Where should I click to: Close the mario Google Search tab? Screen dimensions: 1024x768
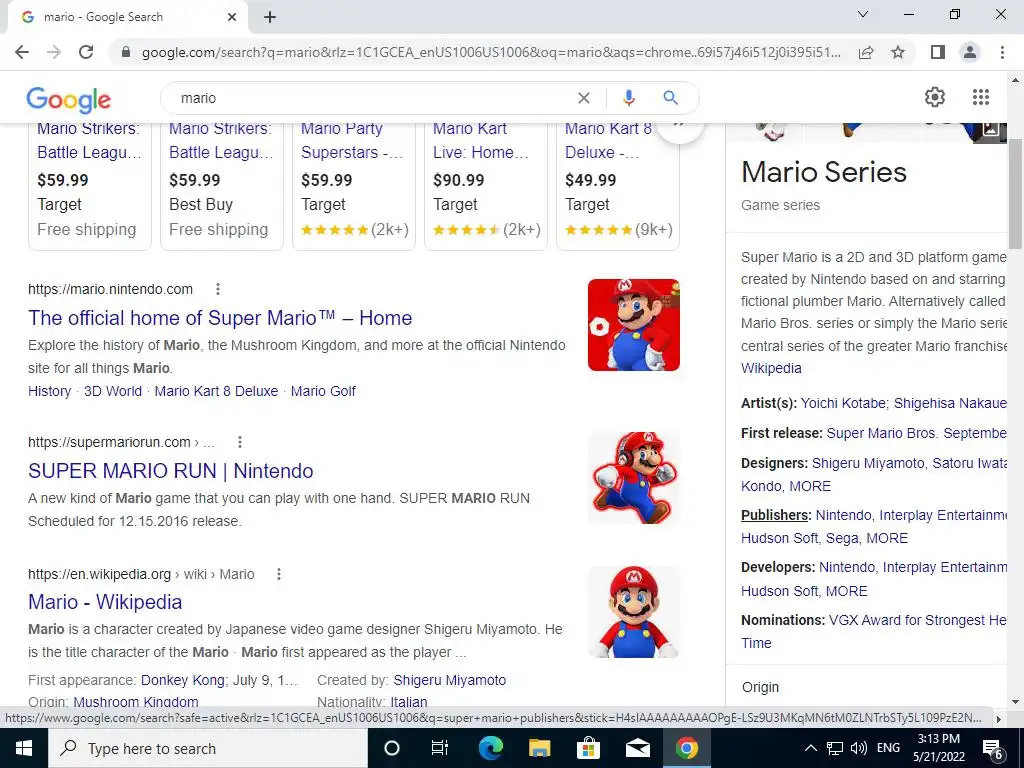pyautogui.click(x=232, y=18)
